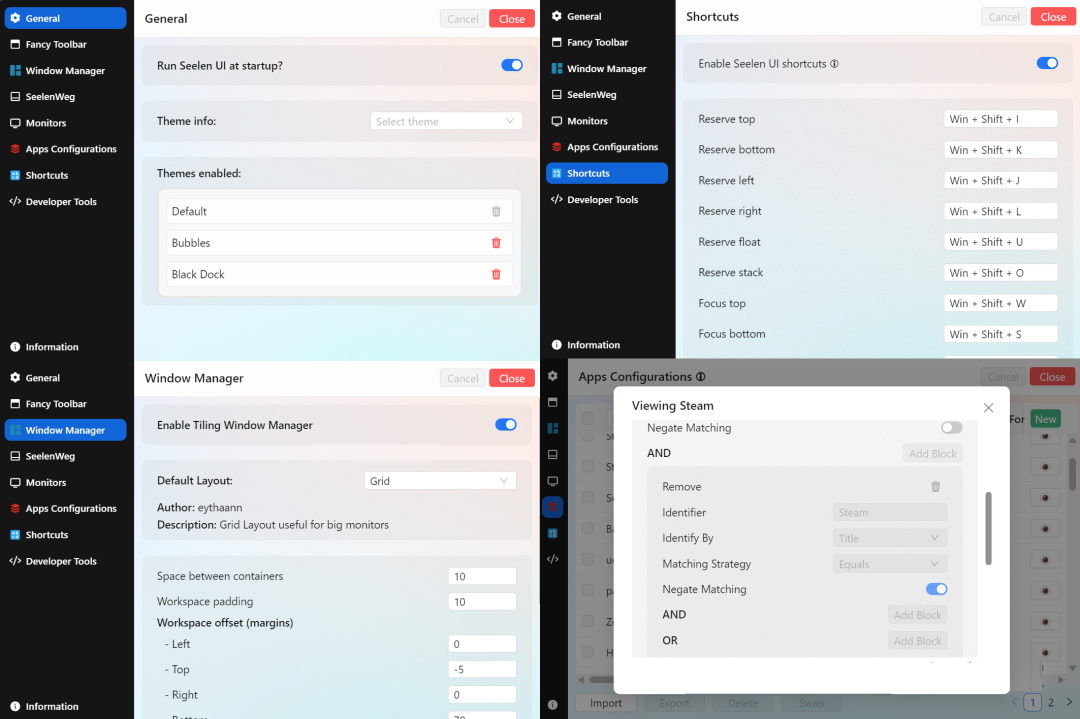Select Window Manager in the General window sidebar
Image resolution: width=1080 pixels, height=719 pixels.
[x=65, y=70]
